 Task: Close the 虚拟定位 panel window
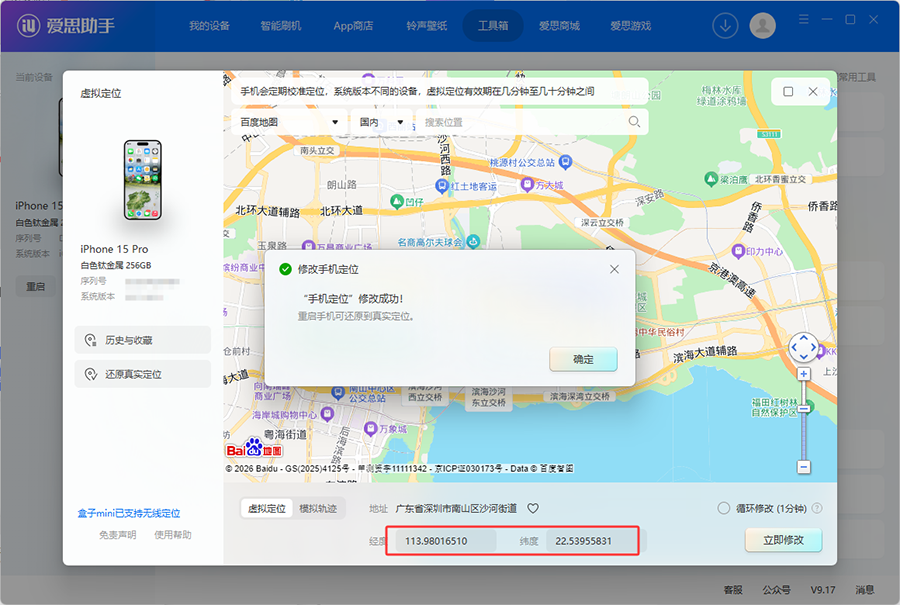pyautogui.click(x=813, y=91)
